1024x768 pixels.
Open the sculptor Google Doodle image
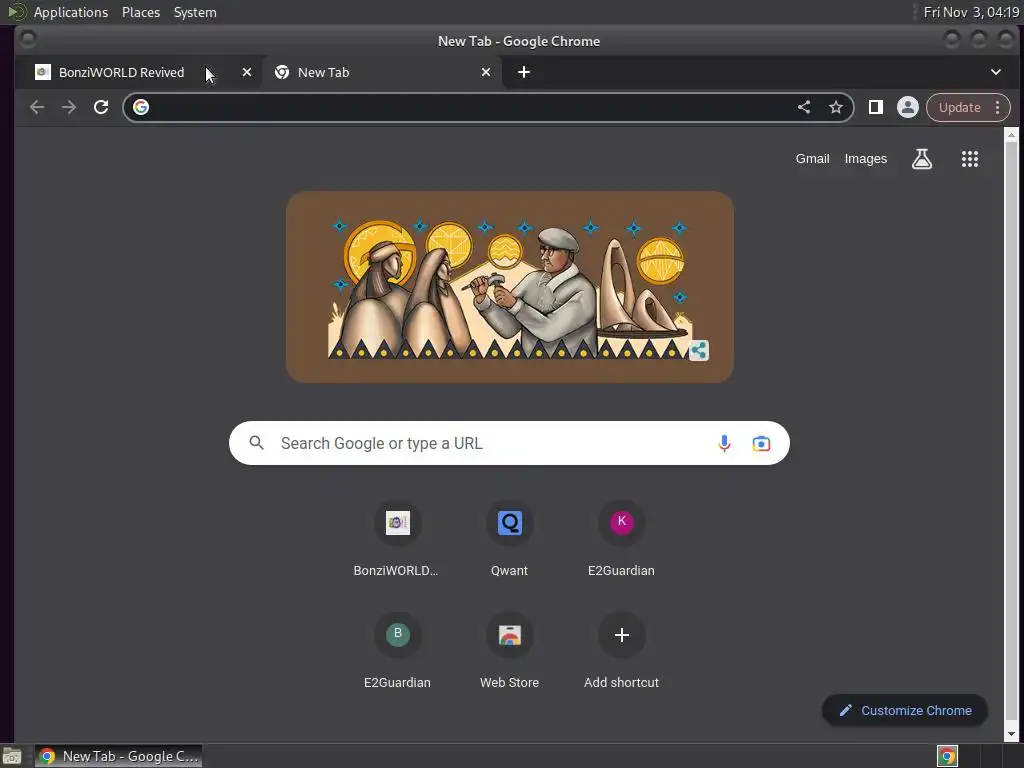509,287
